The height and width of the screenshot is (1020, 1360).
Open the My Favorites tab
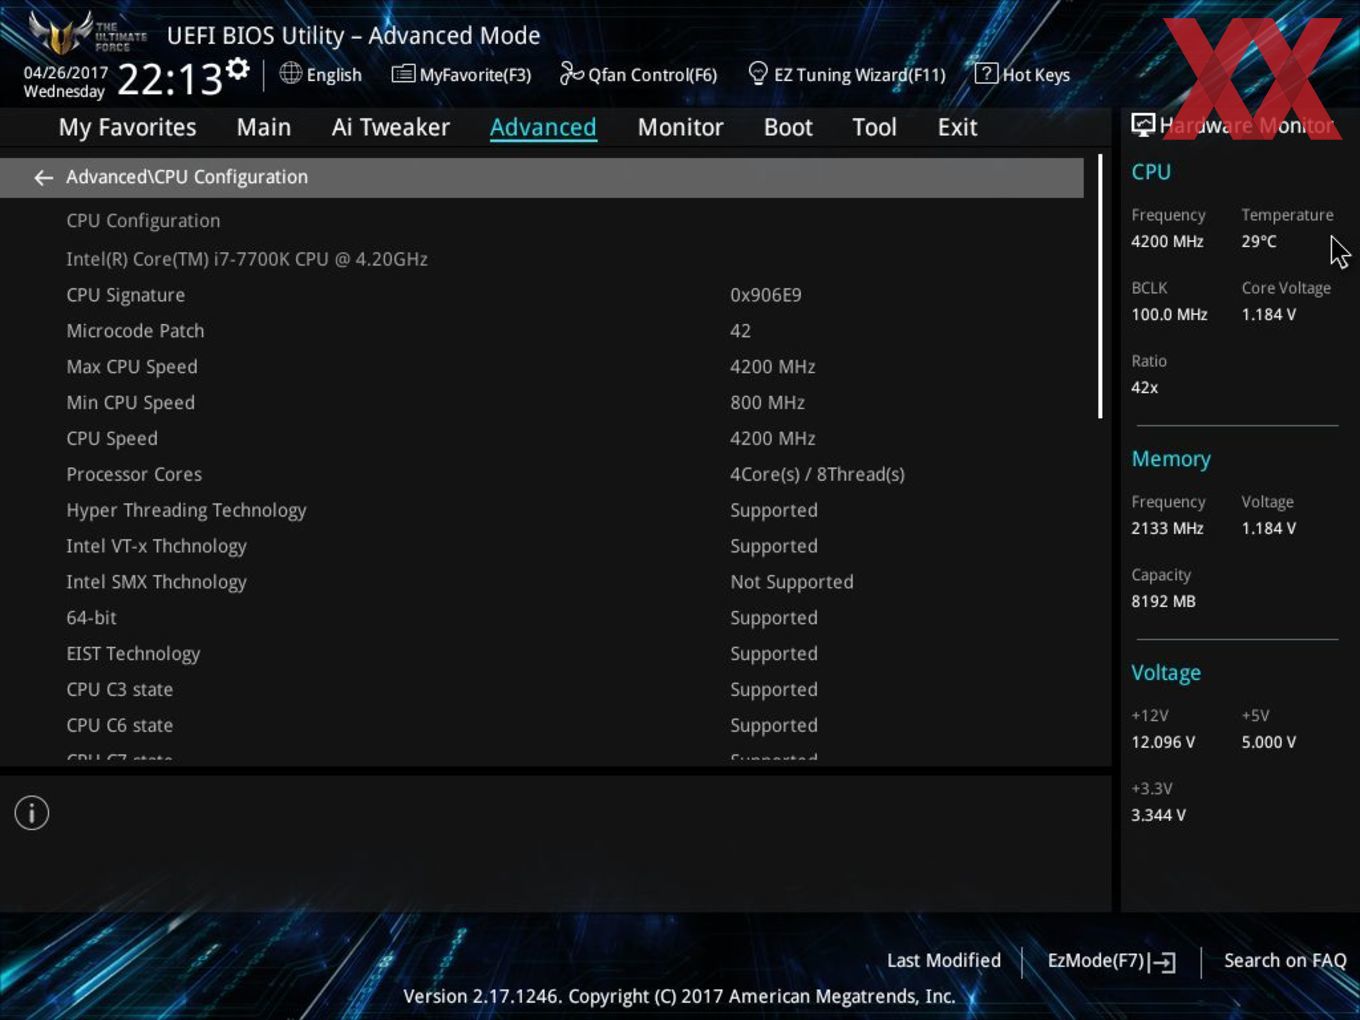127,127
